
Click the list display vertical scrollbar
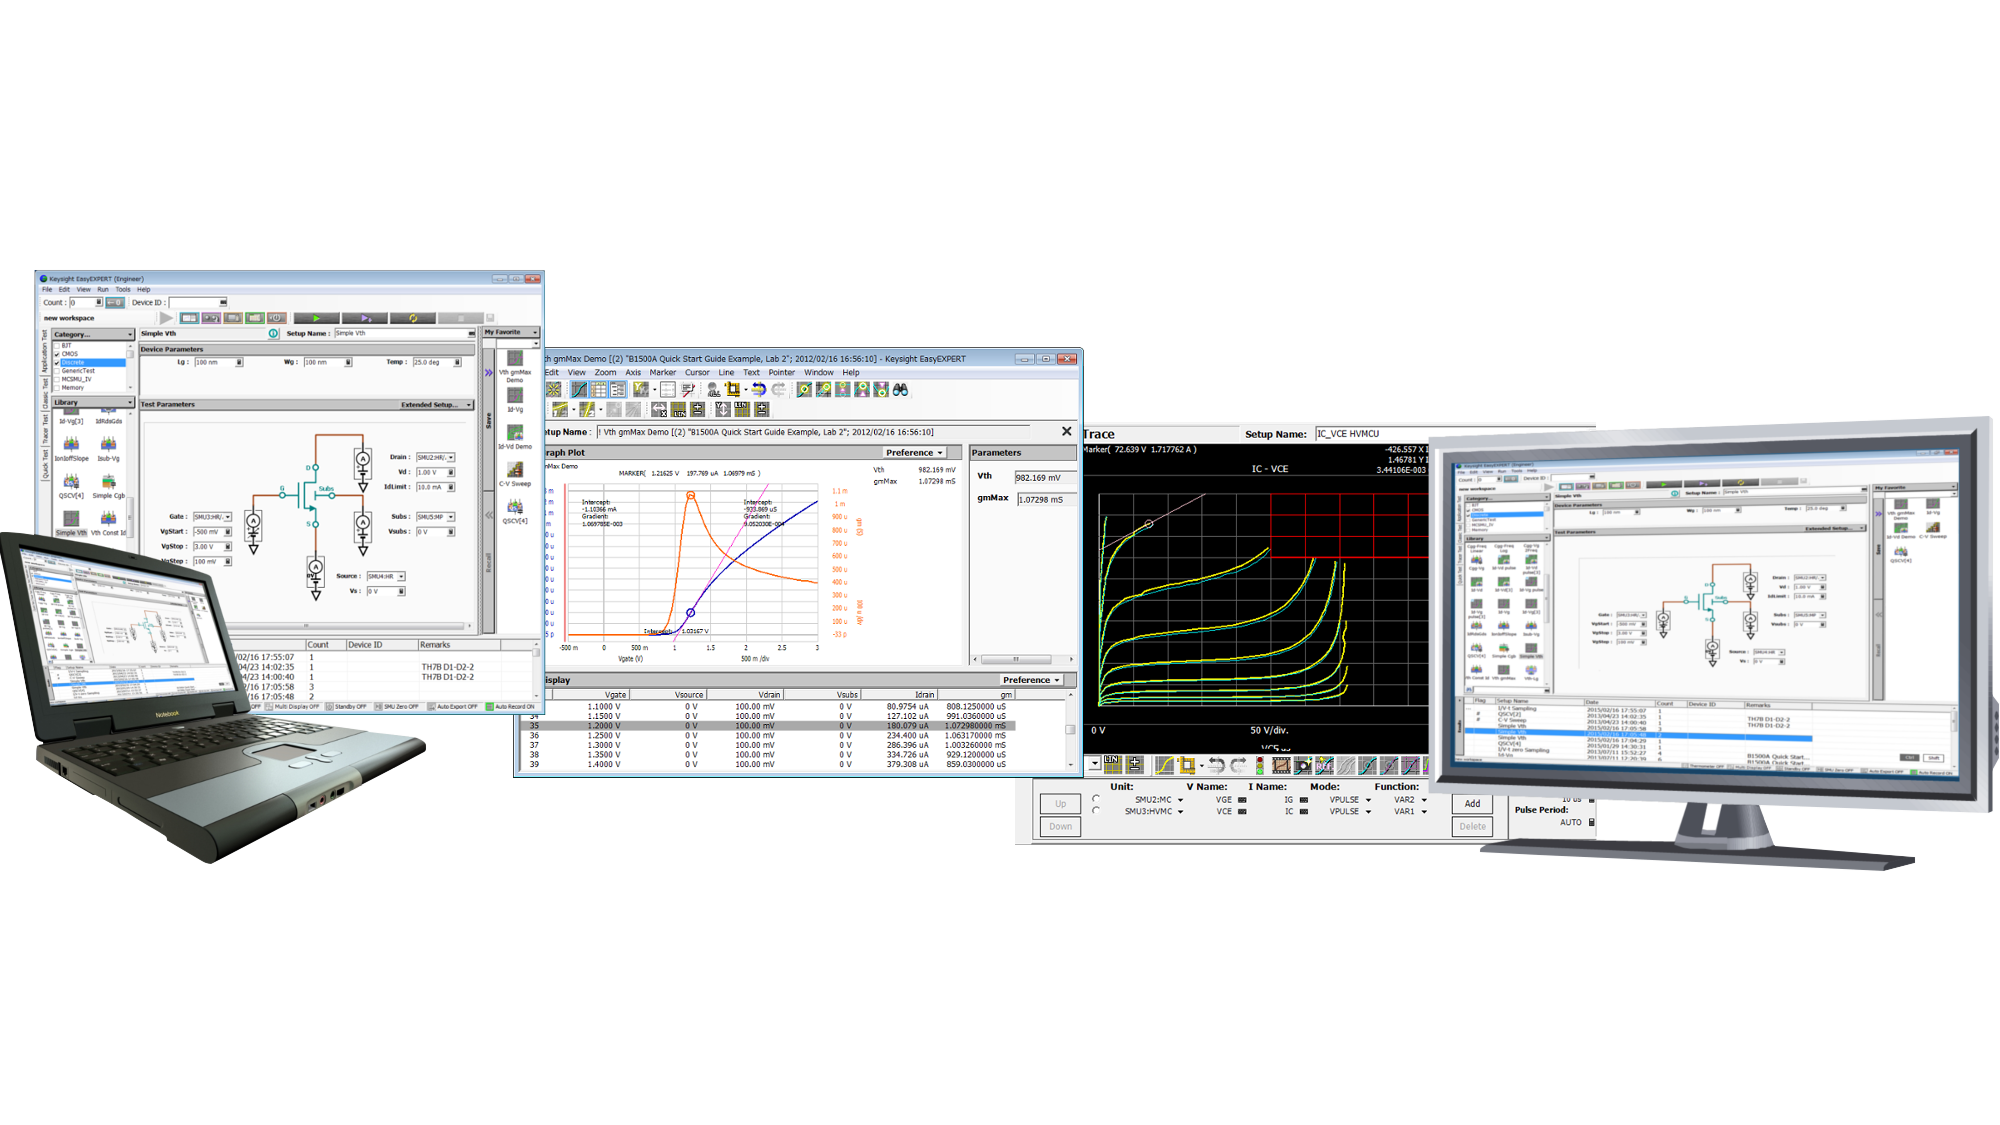click(x=1070, y=730)
